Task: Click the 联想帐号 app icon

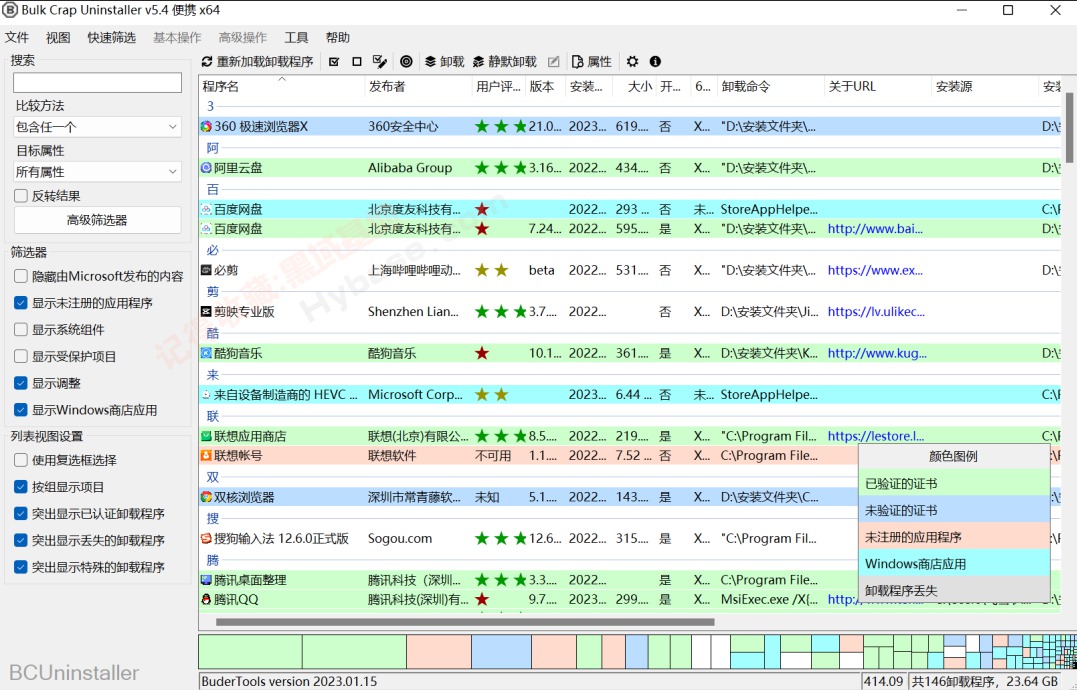Action: [x=206, y=455]
